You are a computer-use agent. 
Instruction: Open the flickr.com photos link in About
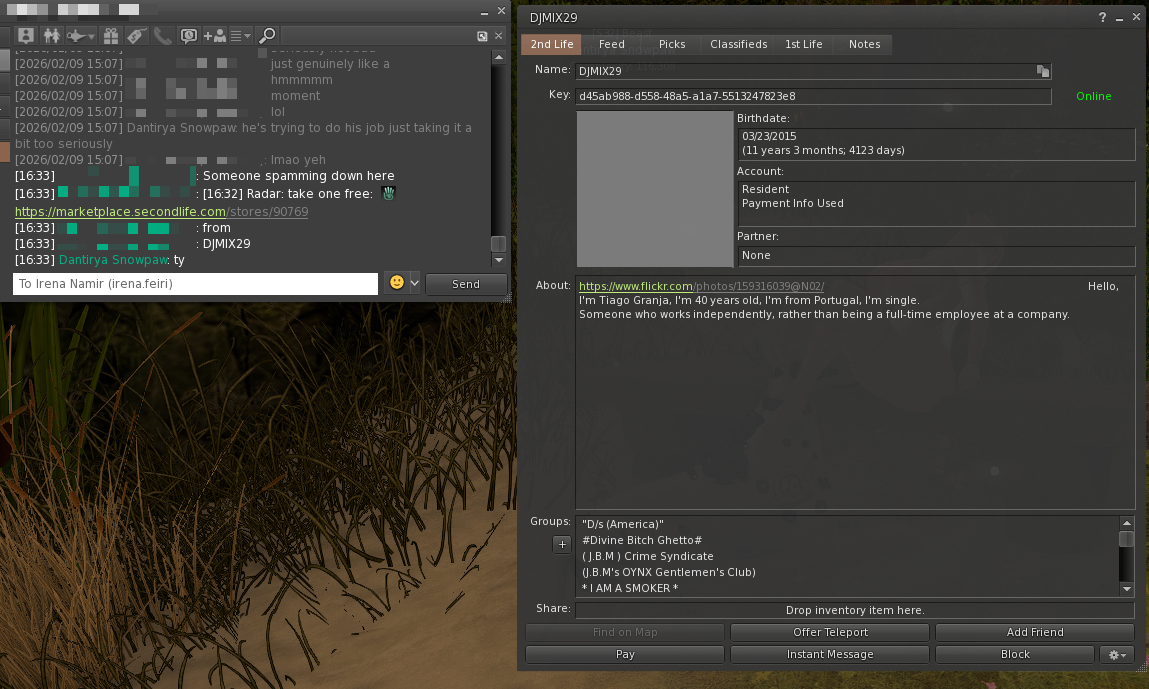pos(701,286)
